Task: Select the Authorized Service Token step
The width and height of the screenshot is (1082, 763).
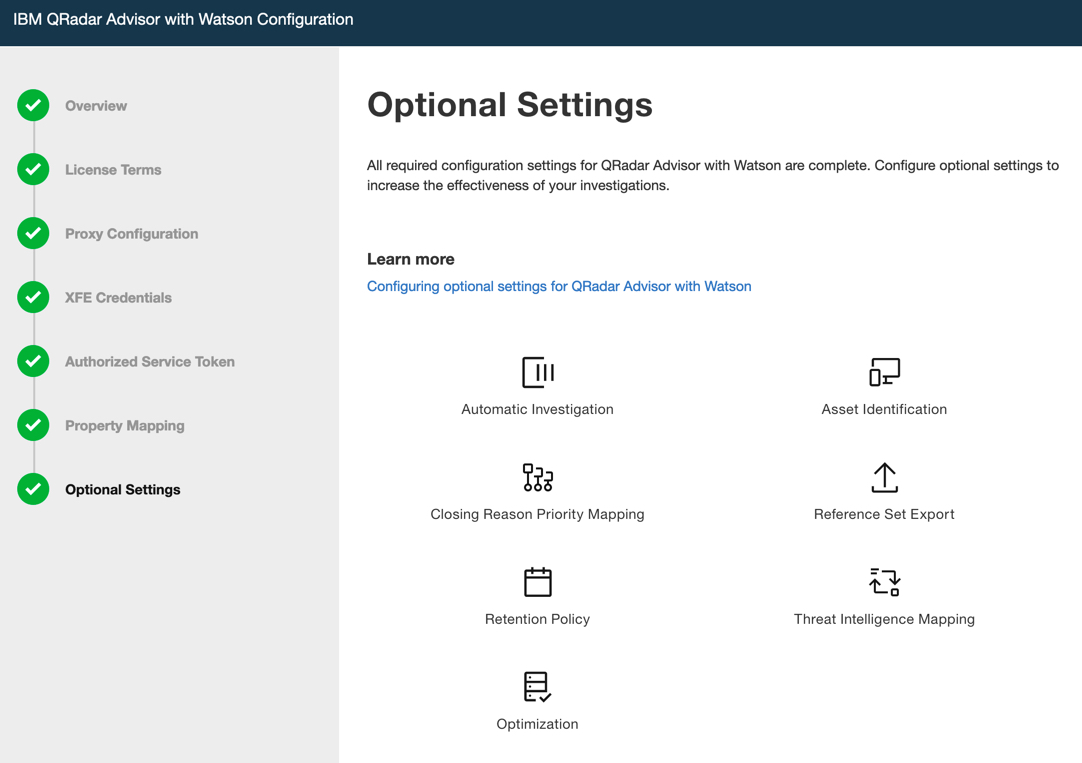Action: click(150, 361)
